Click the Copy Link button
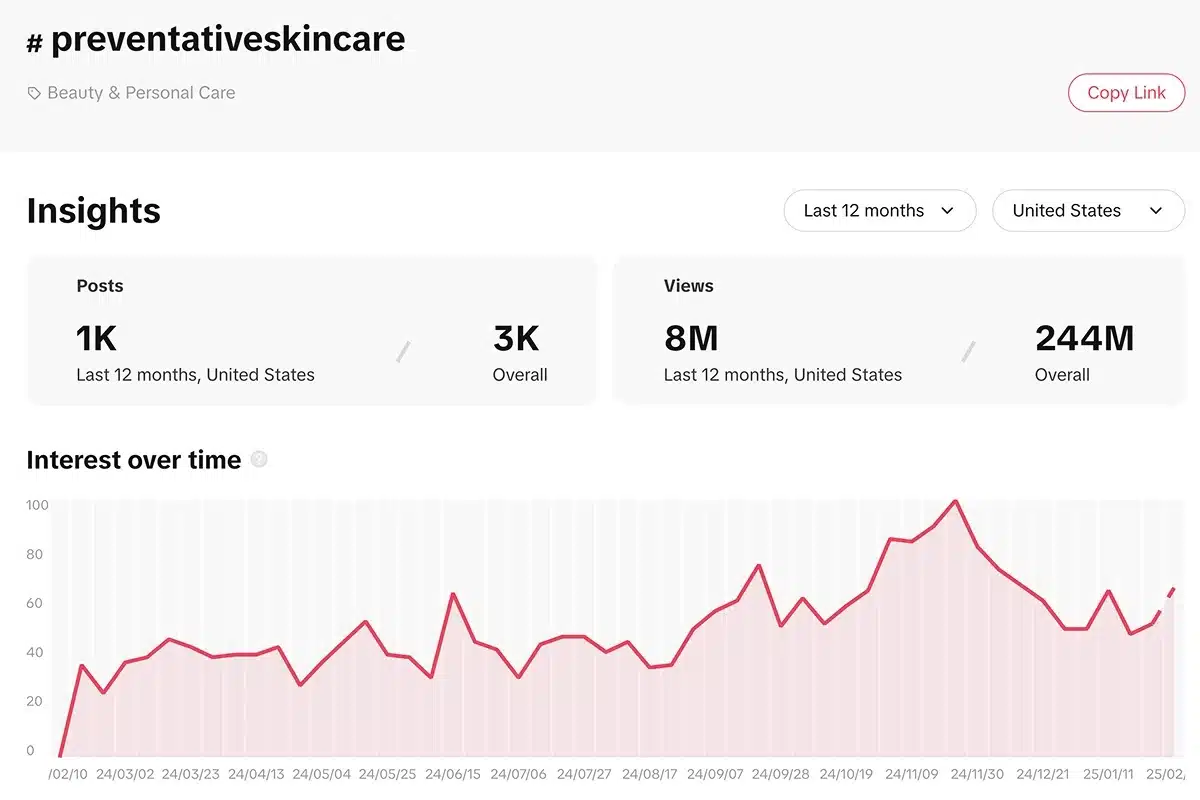Viewport: 1200px width, 800px height. pos(1126,93)
